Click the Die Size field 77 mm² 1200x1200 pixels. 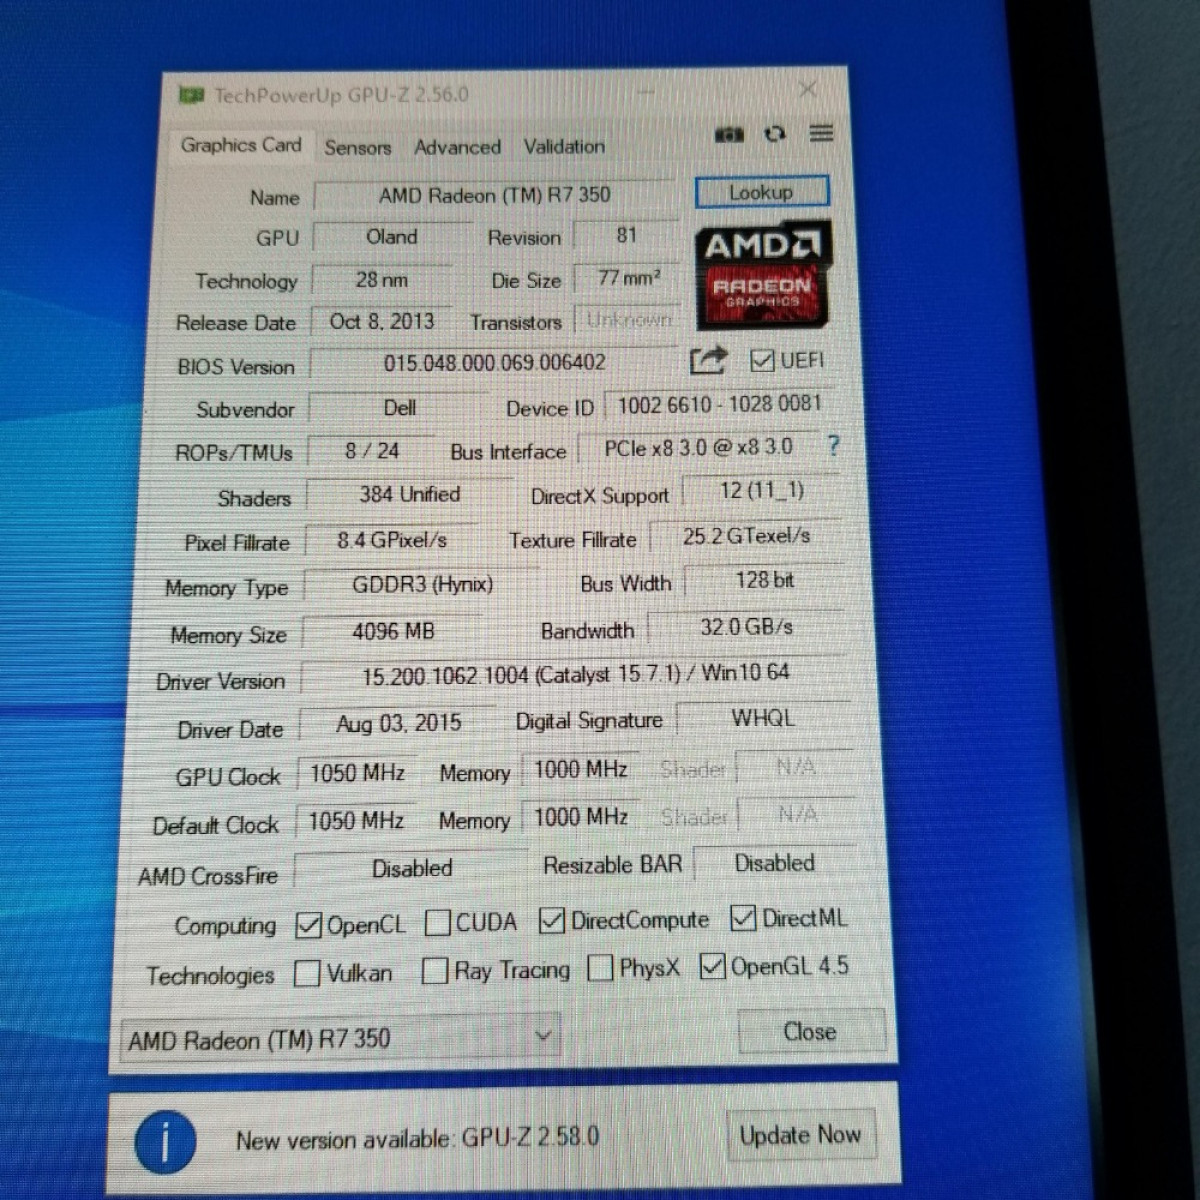click(628, 279)
